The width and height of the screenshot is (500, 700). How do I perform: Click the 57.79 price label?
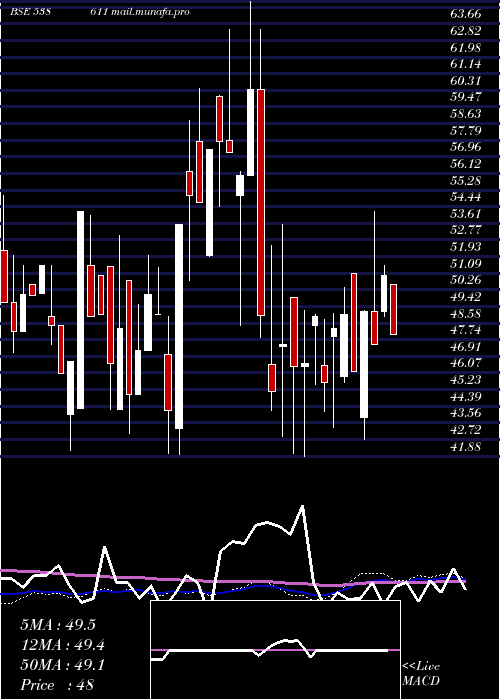pyautogui.click(x=466, y=130)
